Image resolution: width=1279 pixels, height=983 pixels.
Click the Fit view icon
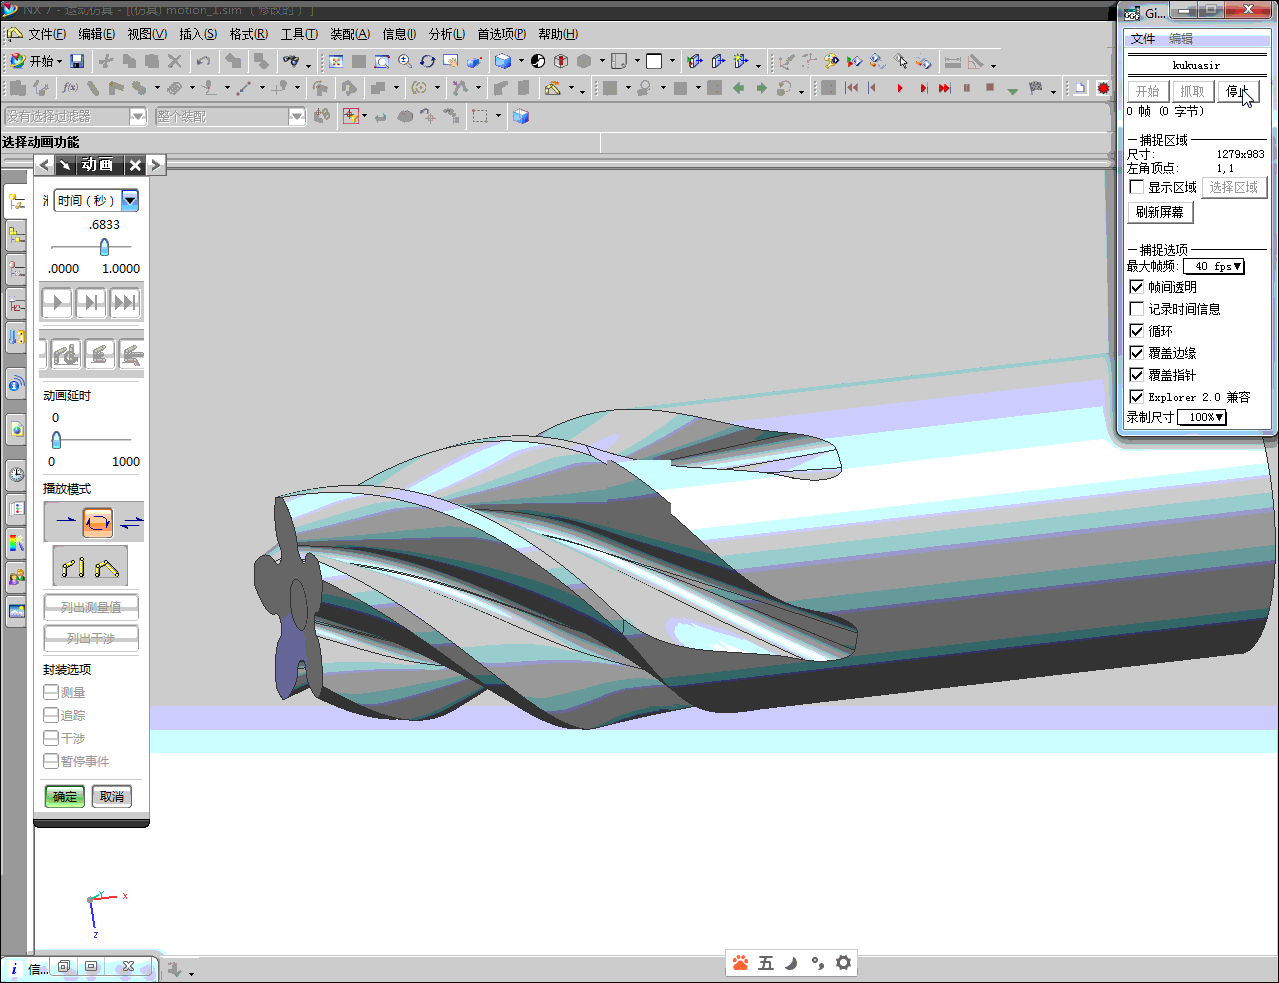click(x=336, y=61)
